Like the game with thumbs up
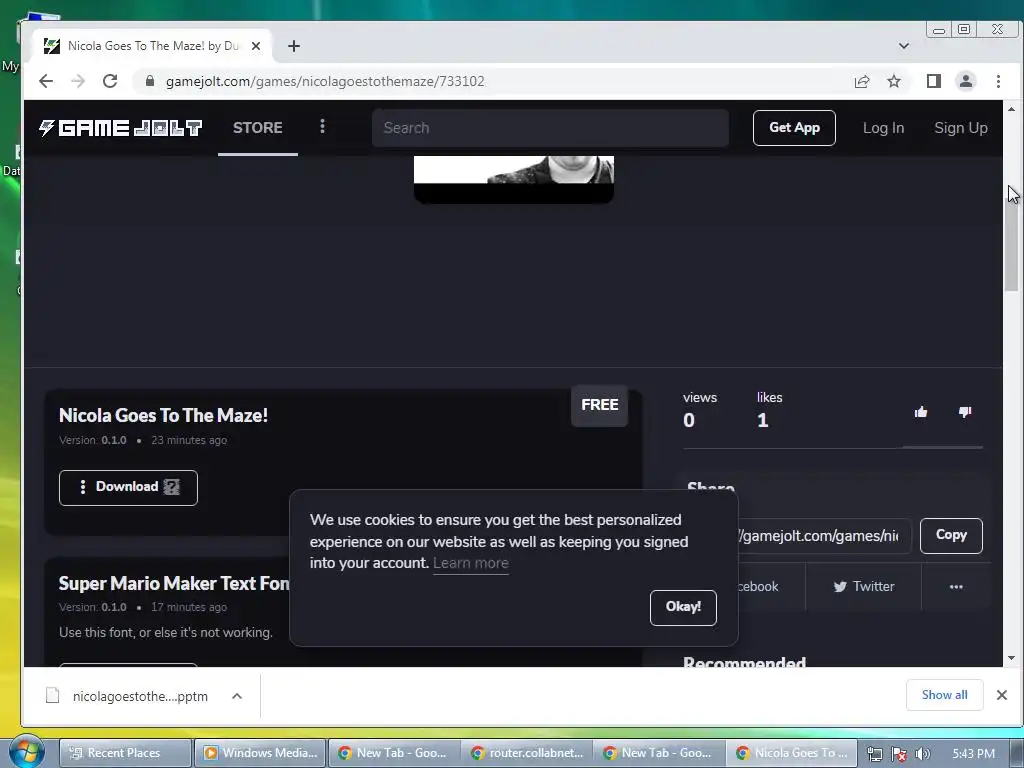1024x768 pixels. pyautogui.click(x=921, y=412)
